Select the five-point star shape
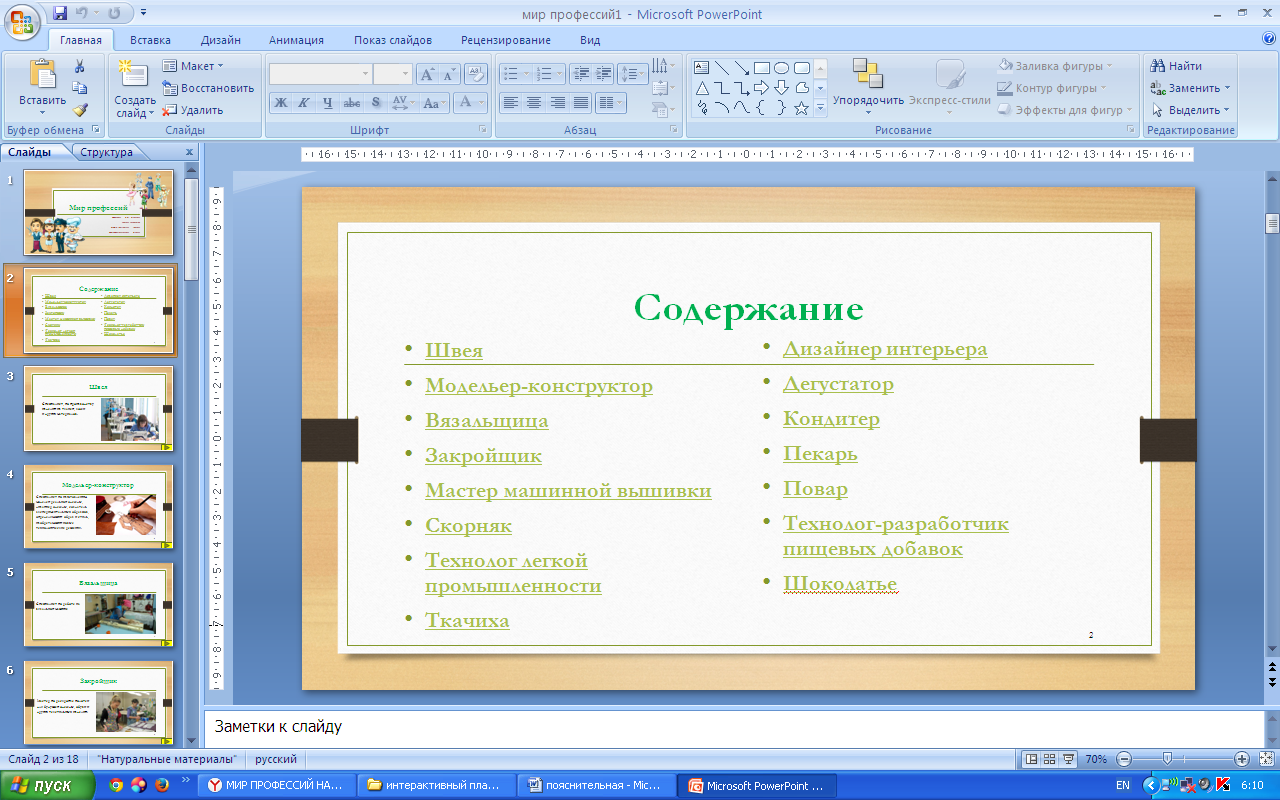Image resolution: width=1280 pixels, height=800 pixels. tap(801, 108)
